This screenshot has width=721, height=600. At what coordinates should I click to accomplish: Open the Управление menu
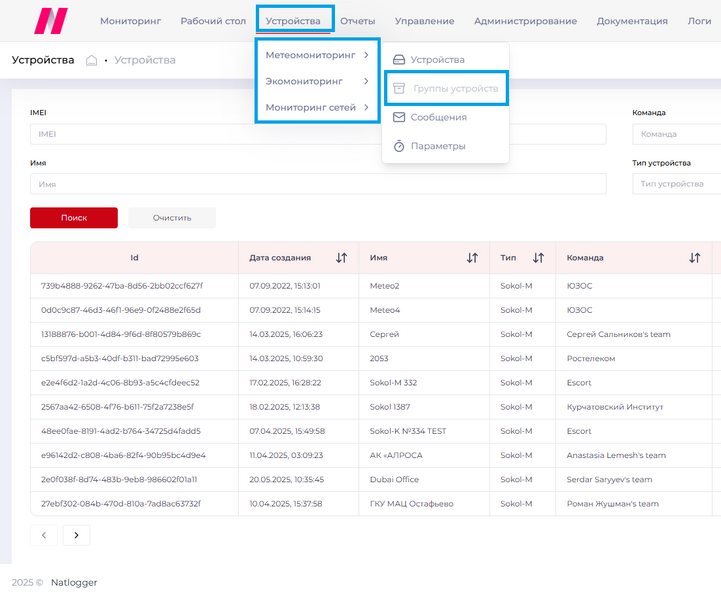[424, 21]
